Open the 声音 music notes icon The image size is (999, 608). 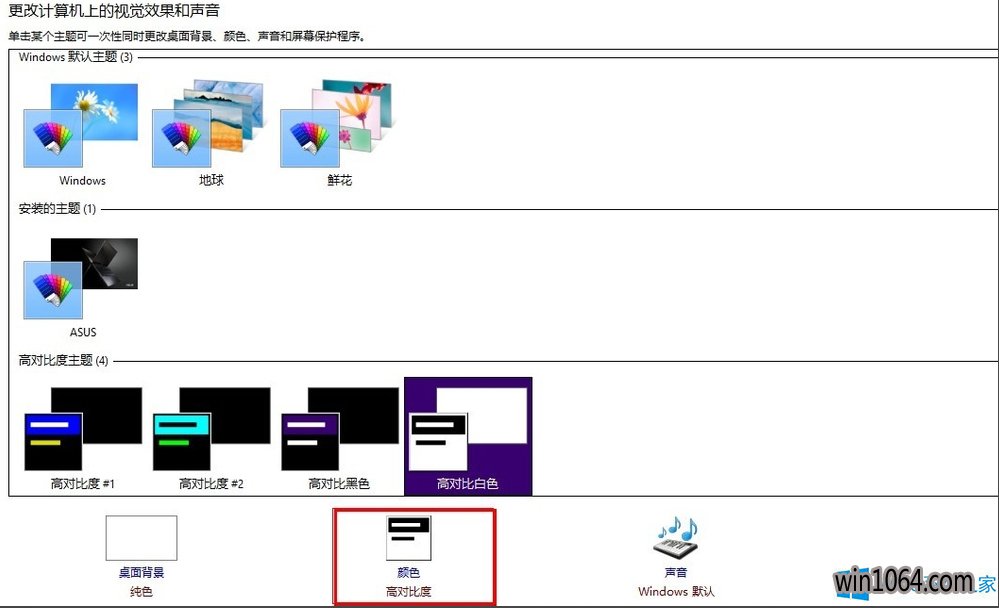pyautogui.click(x=676, y=537)
